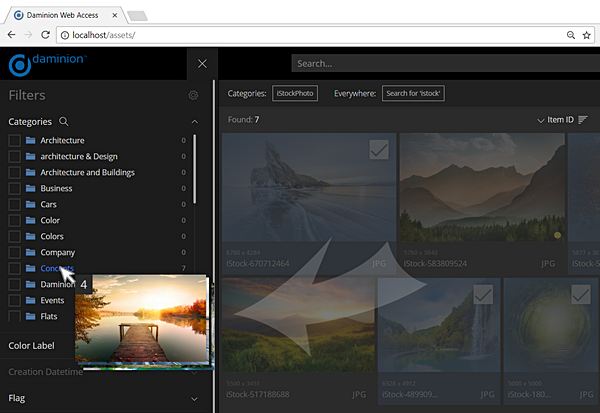Check architecture & Design checkbox
This screenshot has height=413, width=600.
point(15,157)
